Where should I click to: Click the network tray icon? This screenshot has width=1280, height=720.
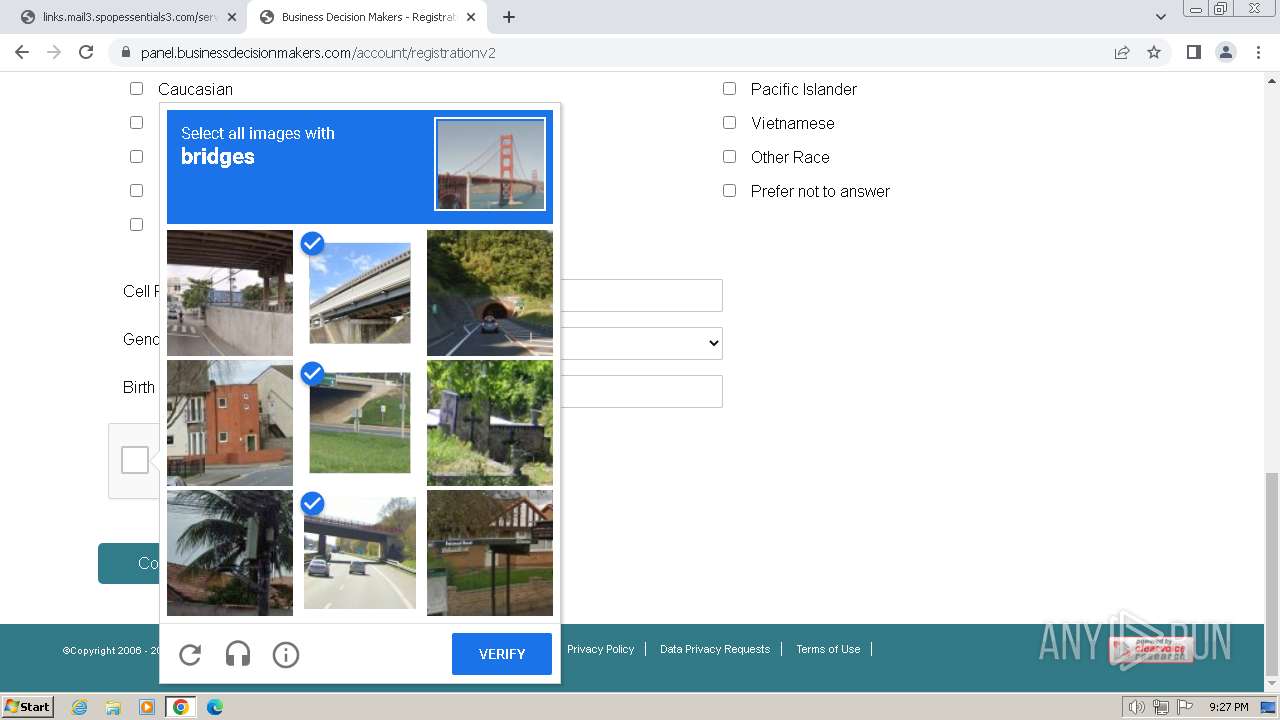1161,707
